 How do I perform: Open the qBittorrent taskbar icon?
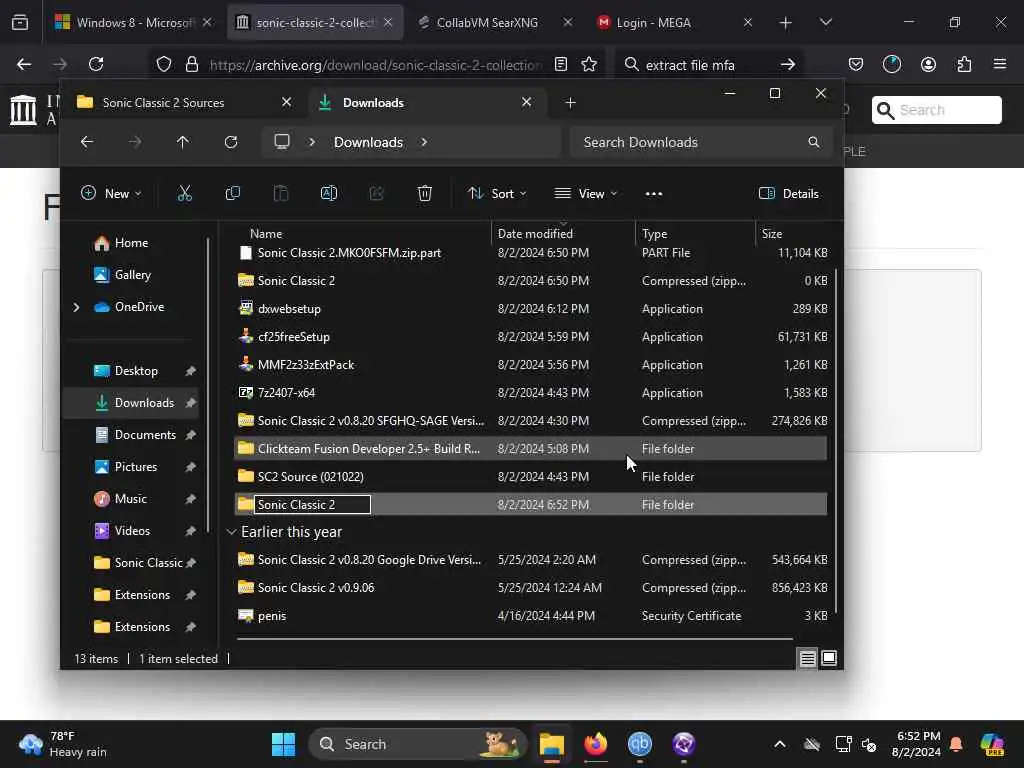639,744
